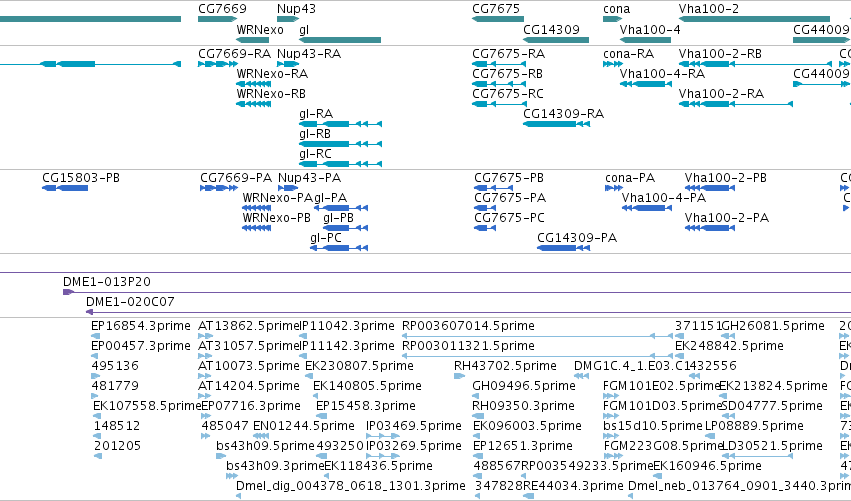Click the CG7675-RC transcript label
851x501 pixels.
click(x=508, y=94)
